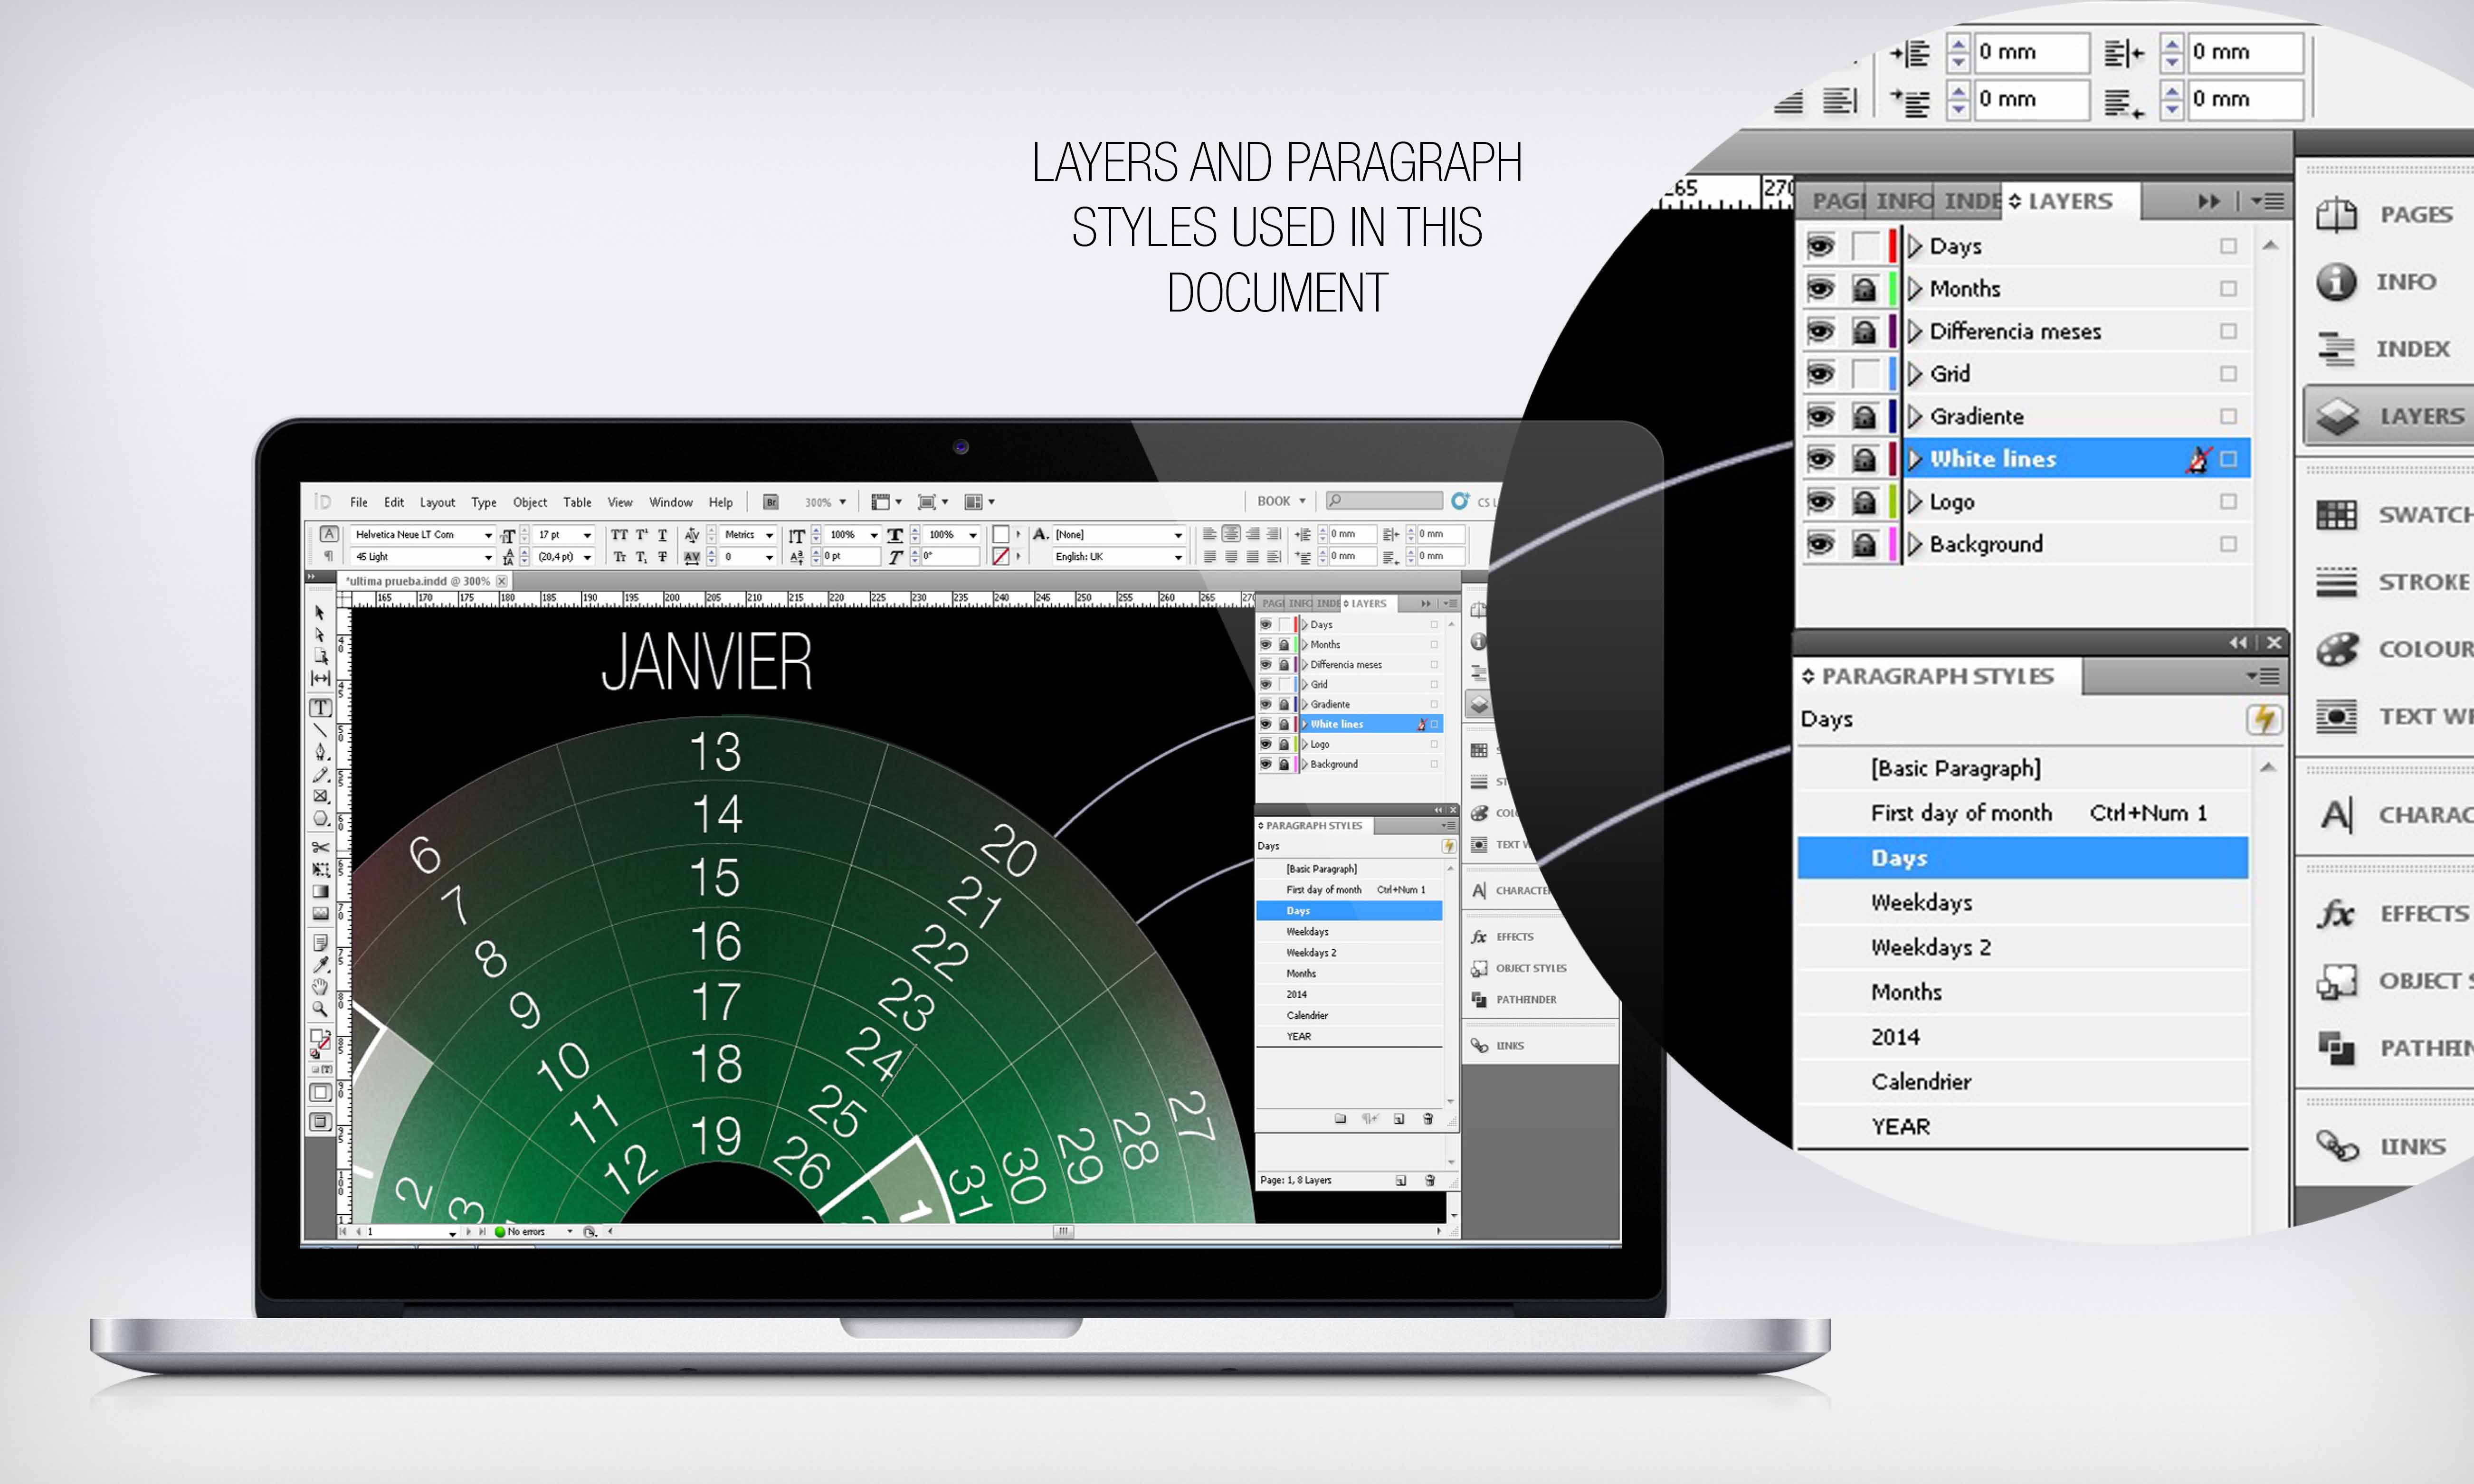Click the search field beside the BOOK workspace

pos(1385,501)
